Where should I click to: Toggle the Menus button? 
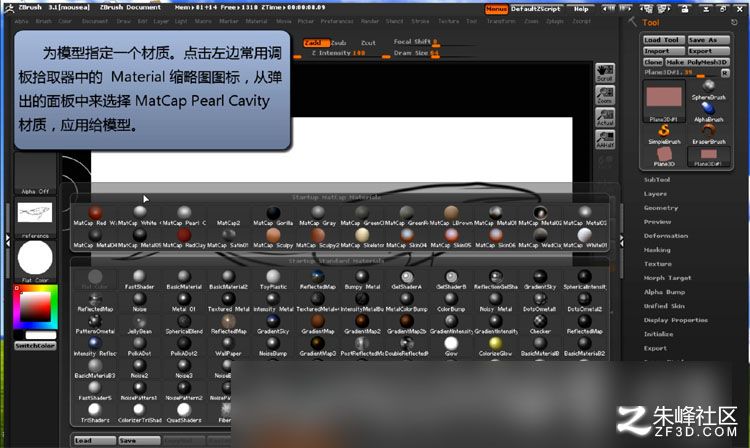496,9
